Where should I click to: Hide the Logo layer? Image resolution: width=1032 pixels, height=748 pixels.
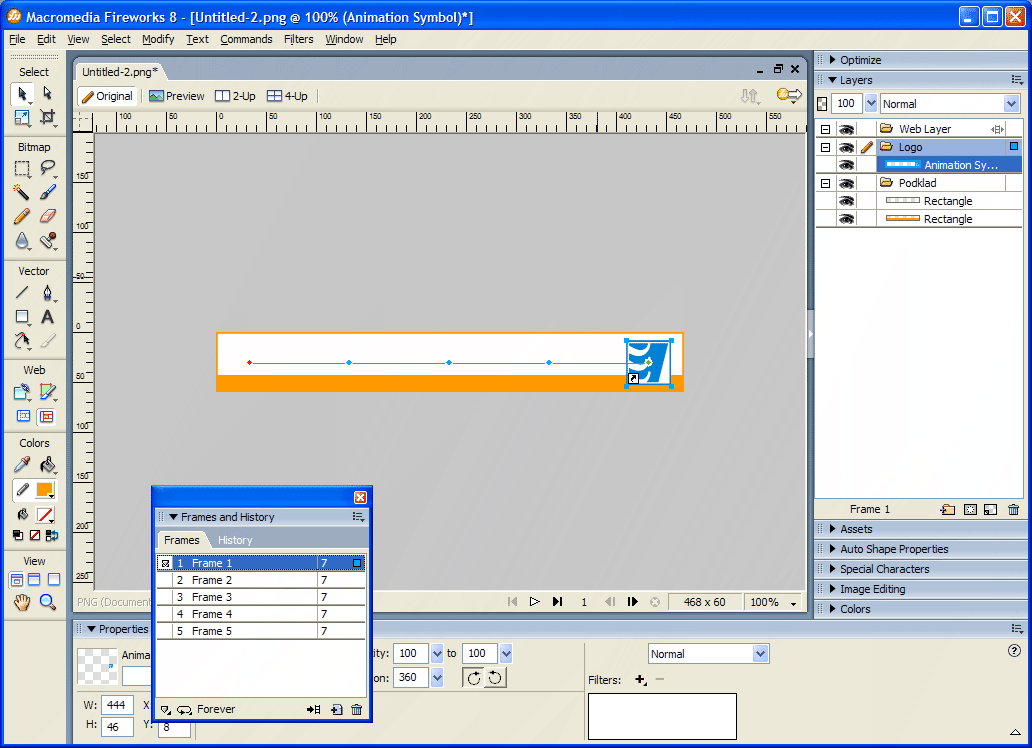pos(846,147)
